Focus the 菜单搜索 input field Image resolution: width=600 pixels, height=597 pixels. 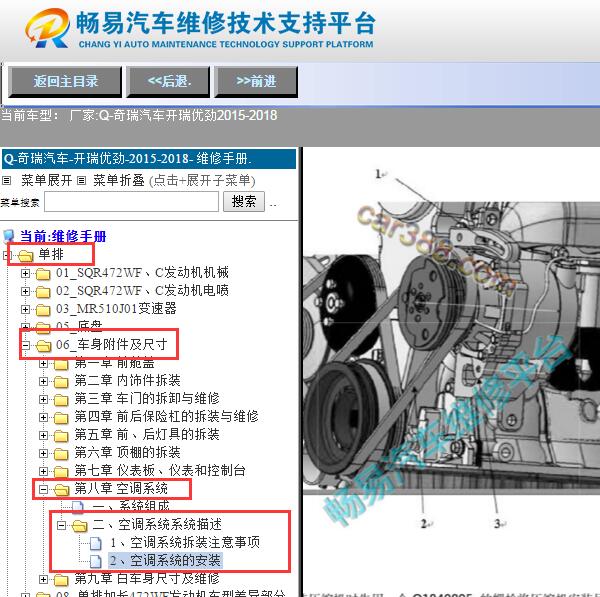tap(131, 201)
